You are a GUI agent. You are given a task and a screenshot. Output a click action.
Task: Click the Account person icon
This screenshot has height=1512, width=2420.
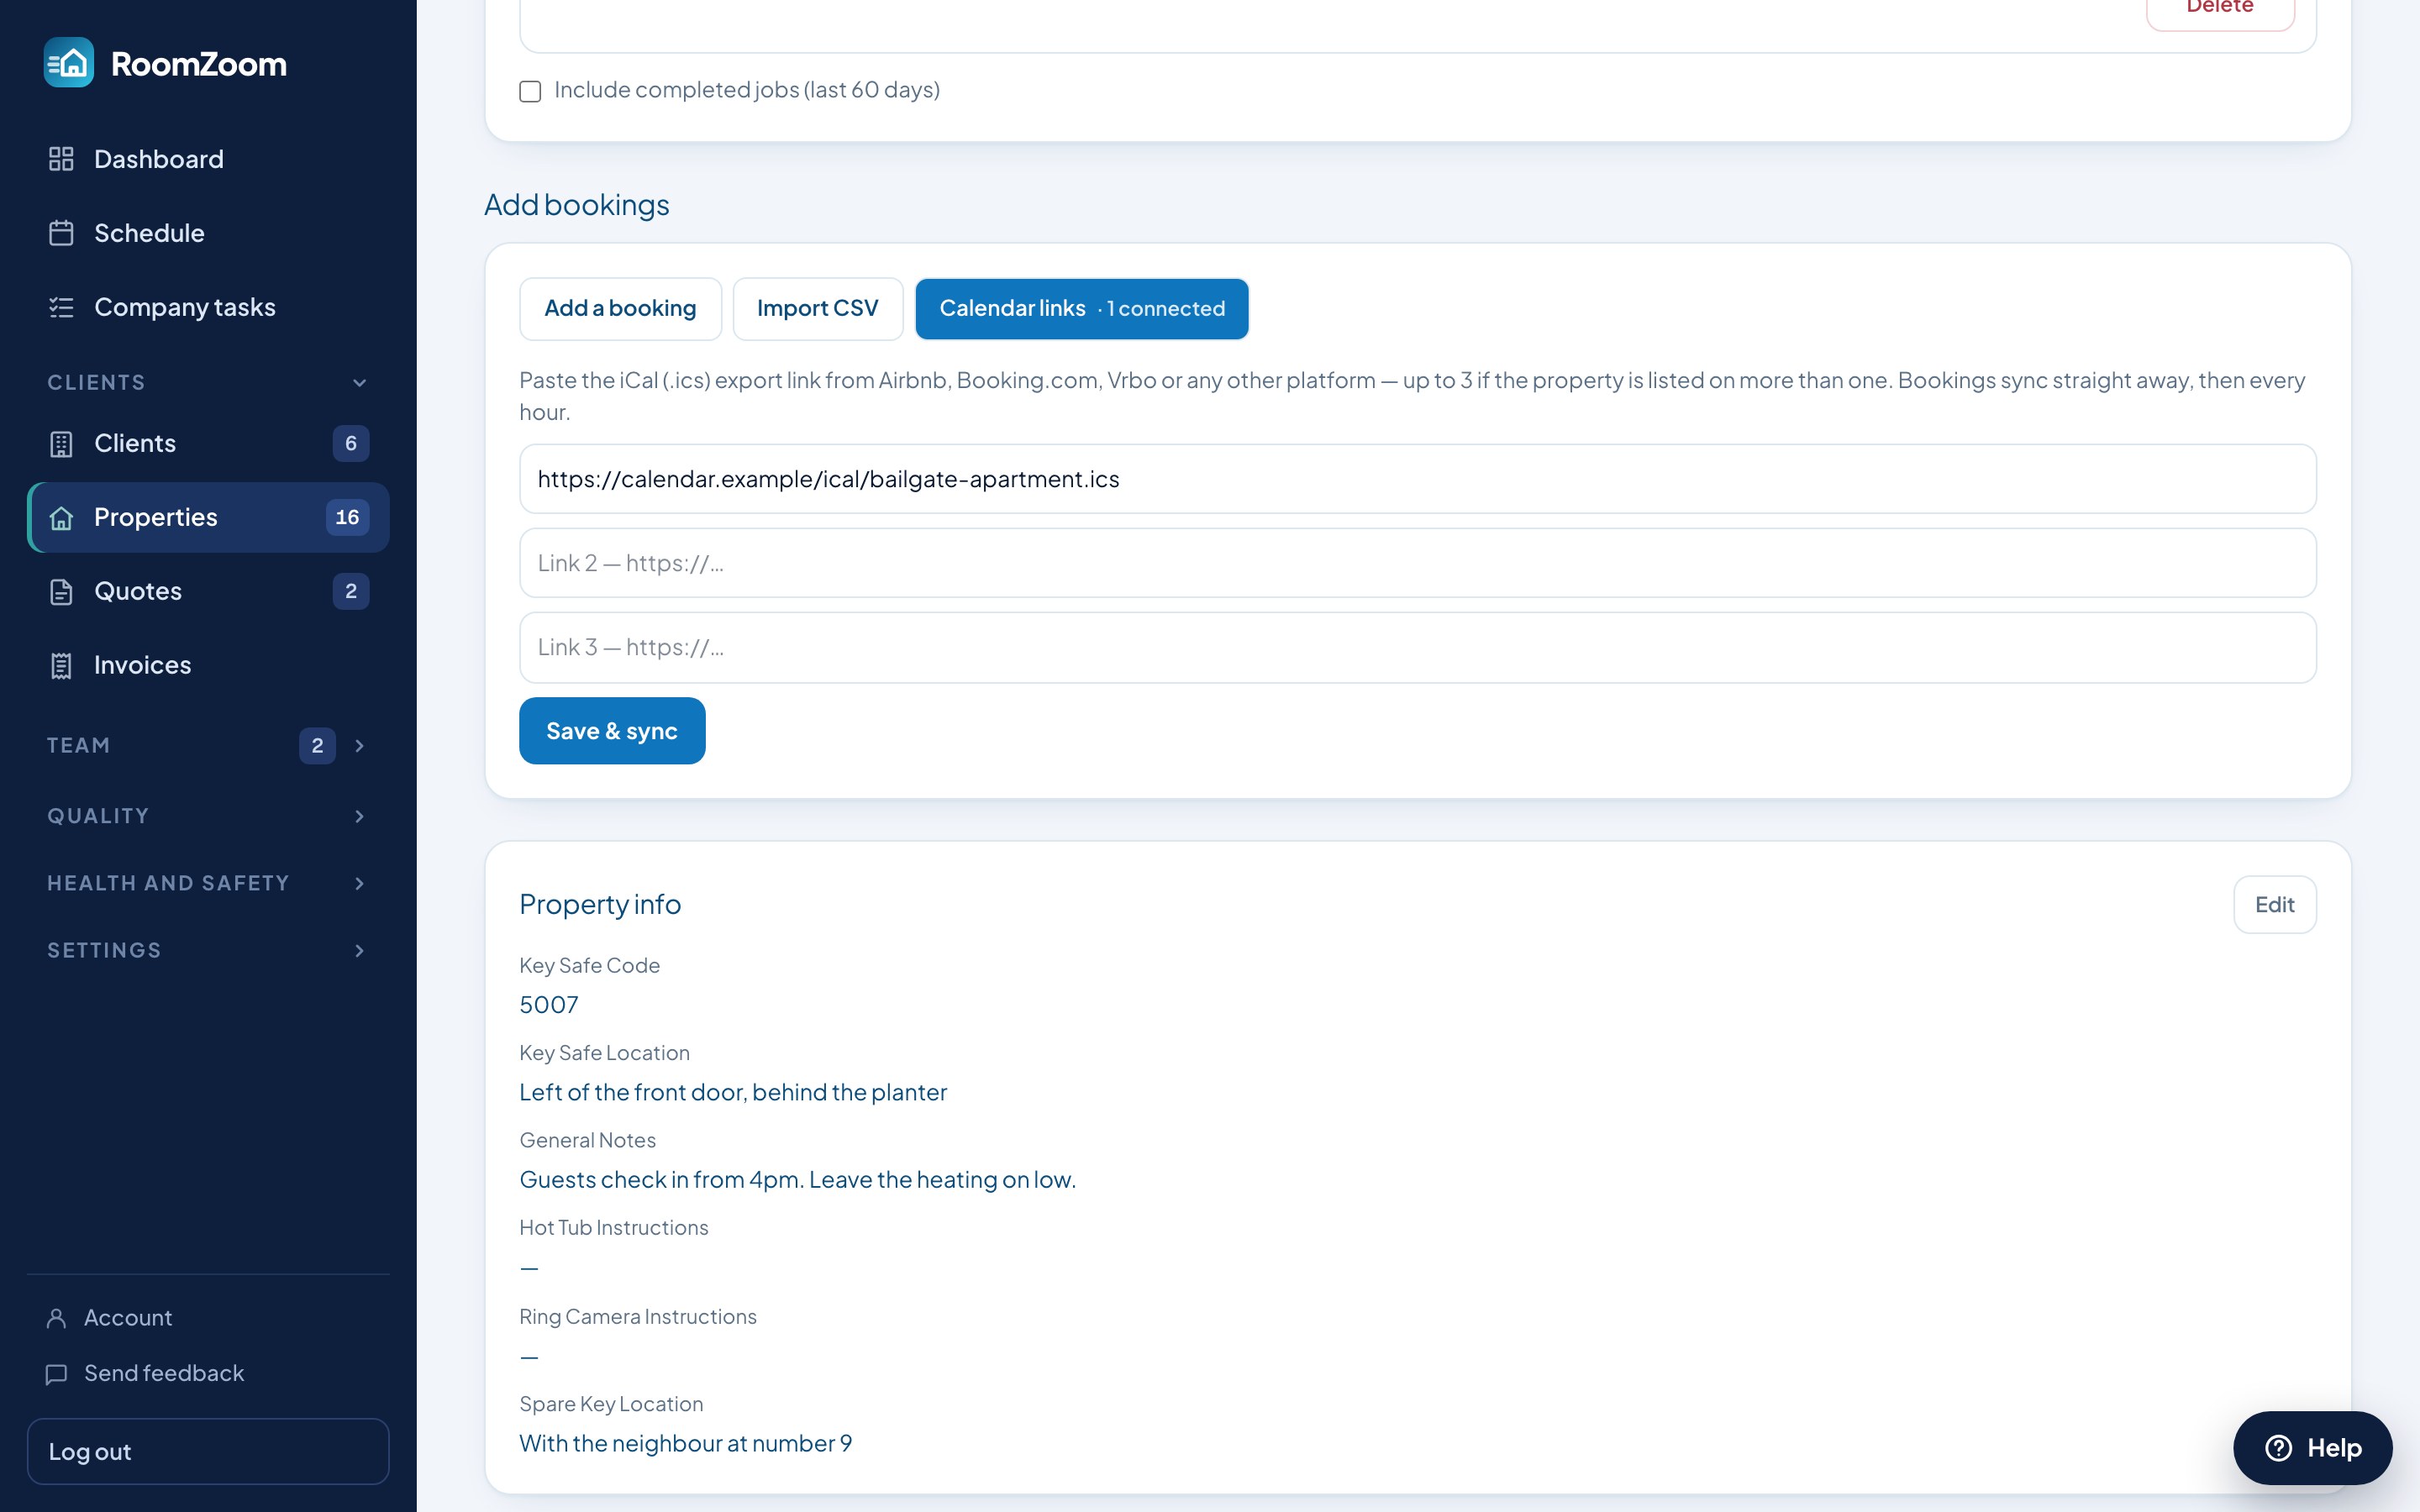point(57,1318)
